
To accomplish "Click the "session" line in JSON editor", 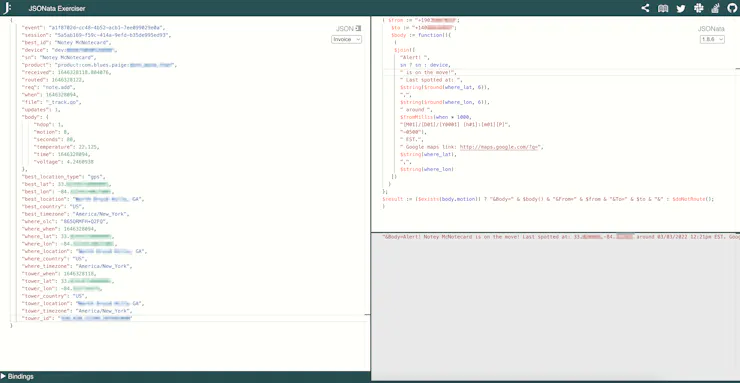I will (96, 35).
